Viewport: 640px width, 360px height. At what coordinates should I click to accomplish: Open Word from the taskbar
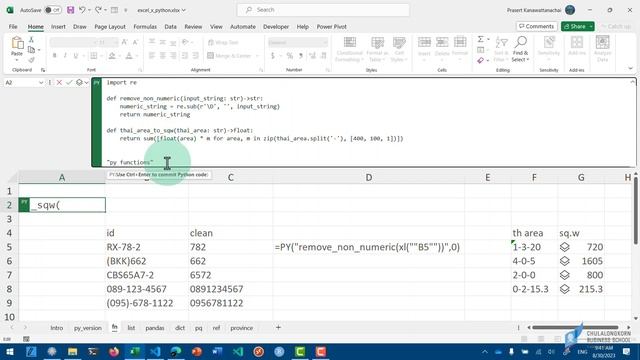pyautogui.click(x=217, y=351)
